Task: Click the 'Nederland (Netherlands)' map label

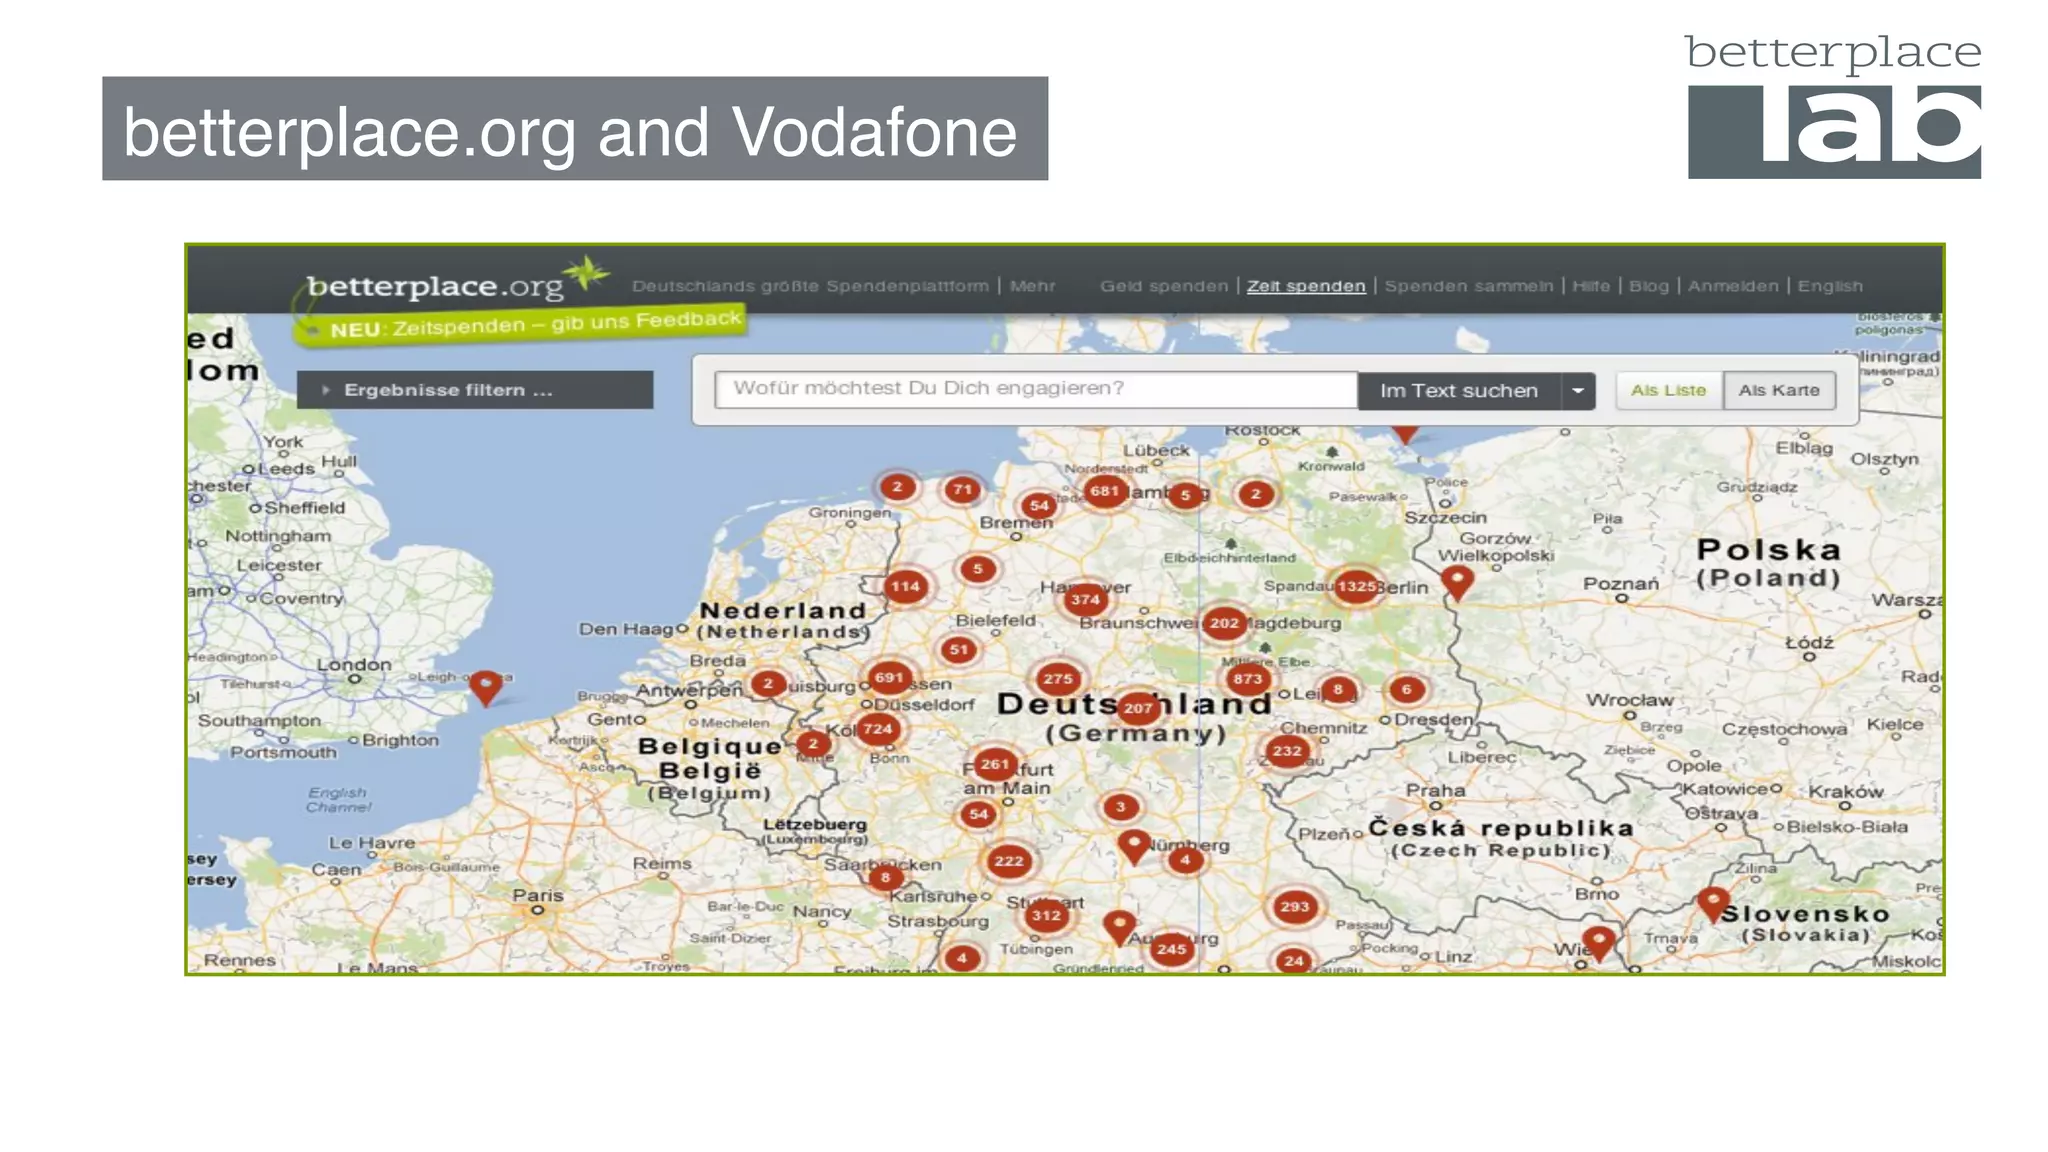Action: [784, 620]
